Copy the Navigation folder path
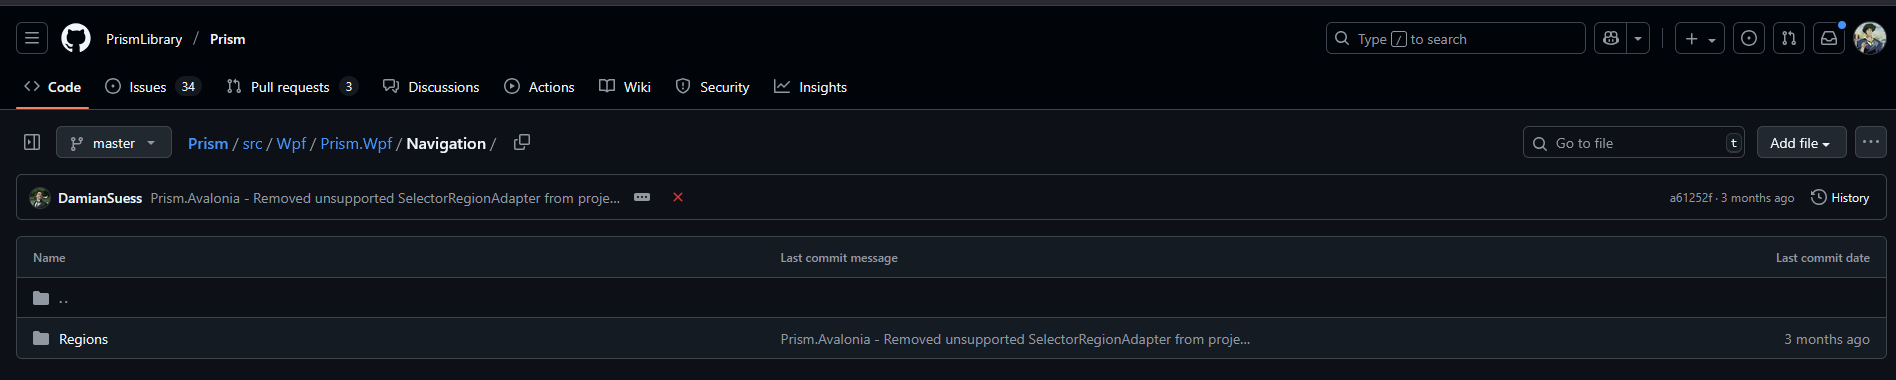The height and width of the screenshot is (380, 1896). click(x=522, y=143)
